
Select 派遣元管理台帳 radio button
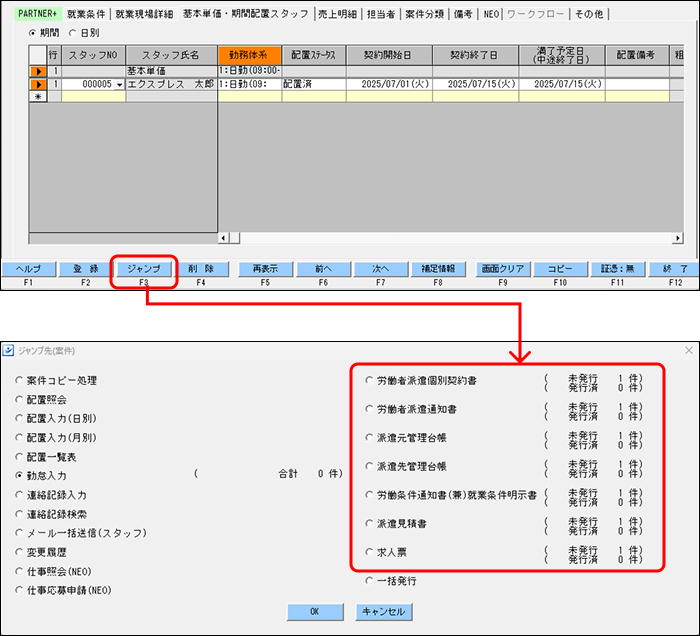pyautogui.click(x=369, y=437)
